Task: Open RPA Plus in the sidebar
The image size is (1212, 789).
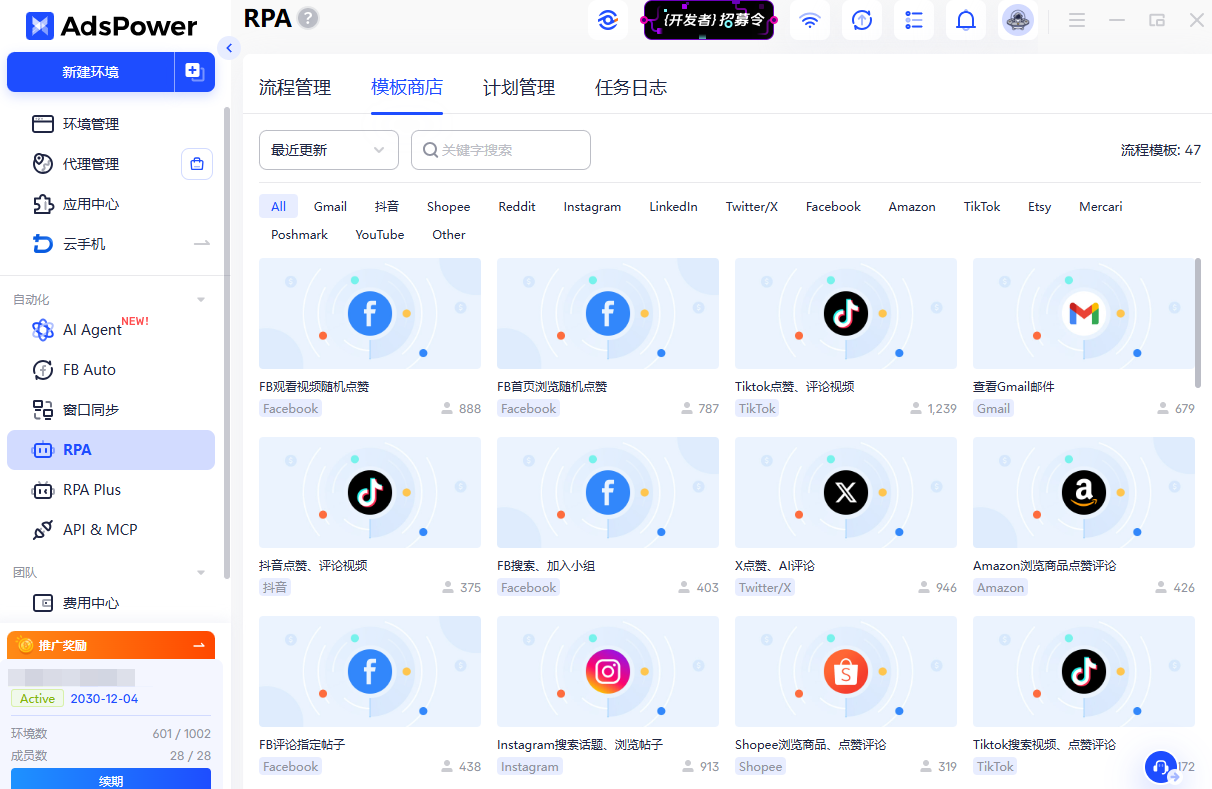Action: tap(111, 490)
